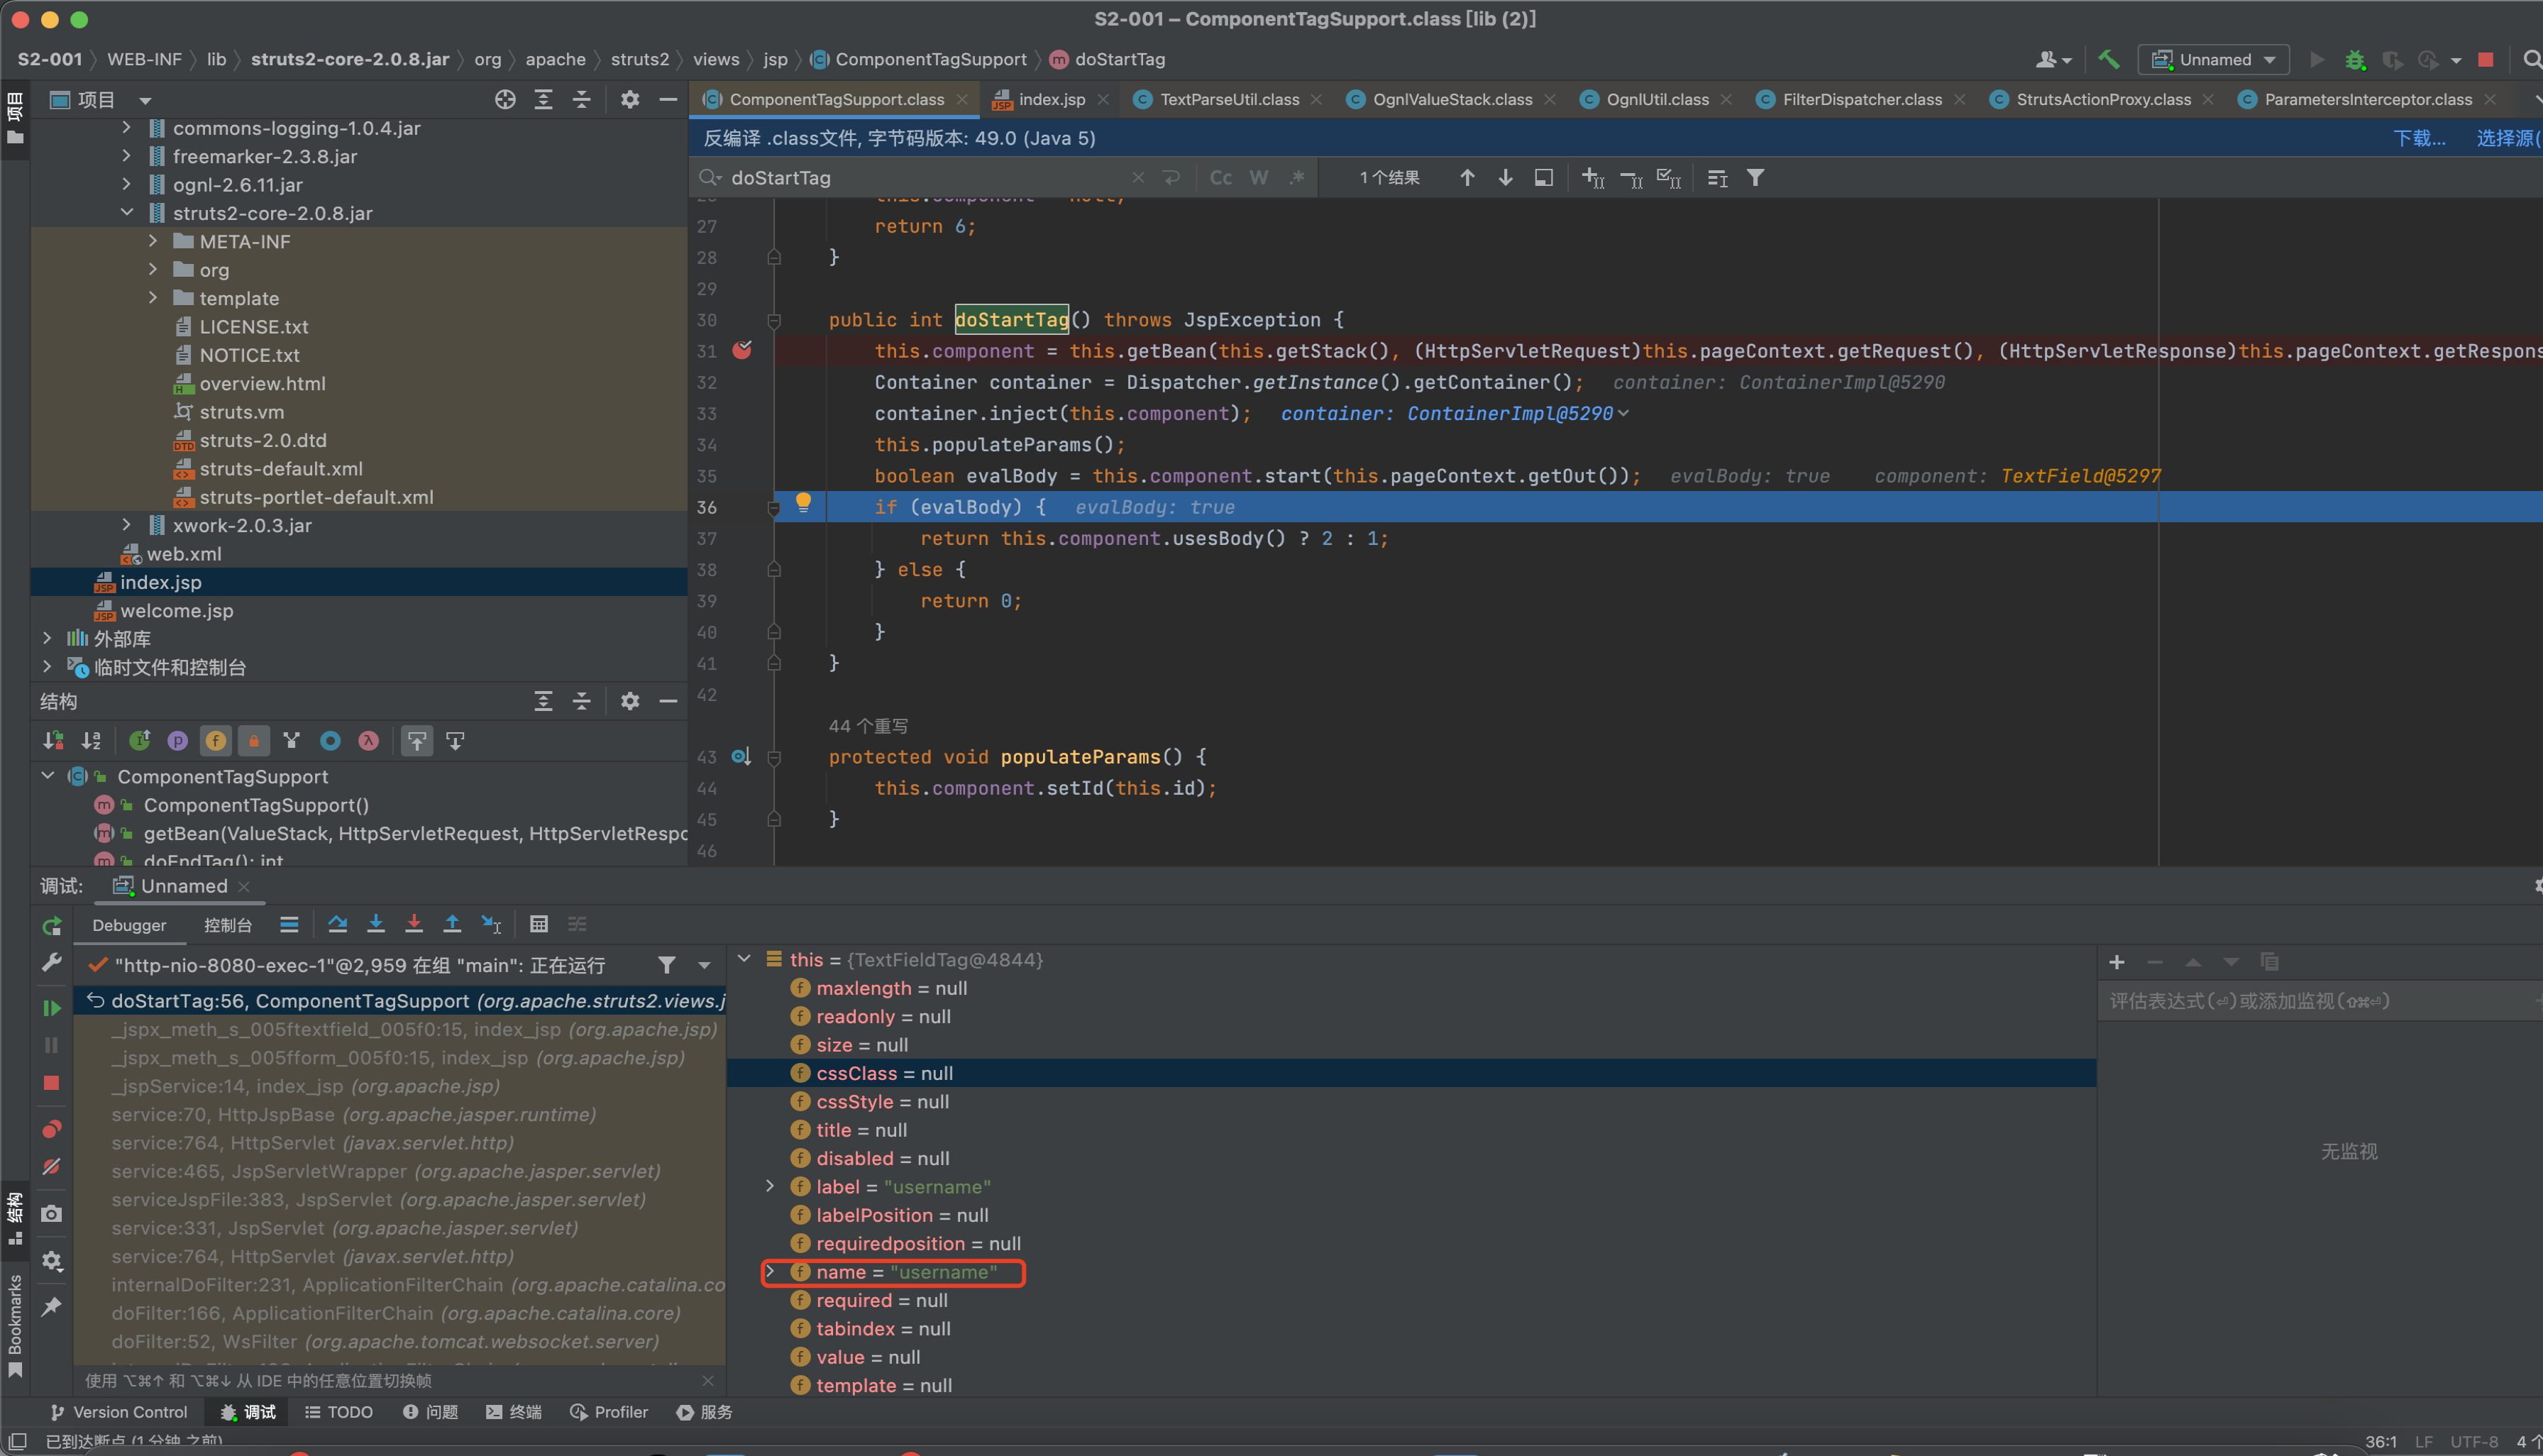Expand the label variable in debugger

click(770, 1186)
